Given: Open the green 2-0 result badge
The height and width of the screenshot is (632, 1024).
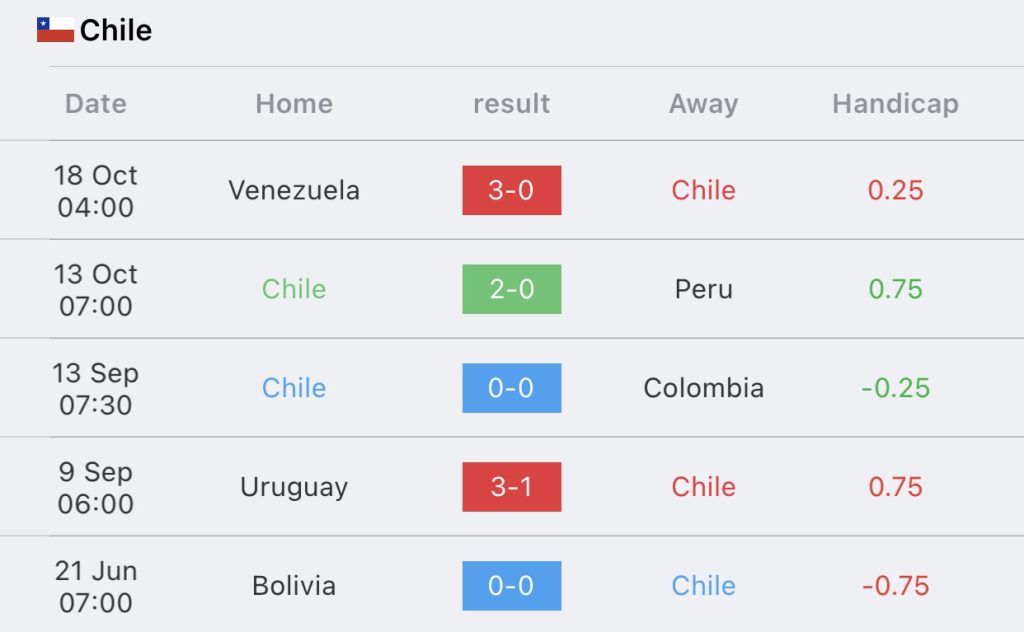Looking at the screenshot, I should [511, 289].
